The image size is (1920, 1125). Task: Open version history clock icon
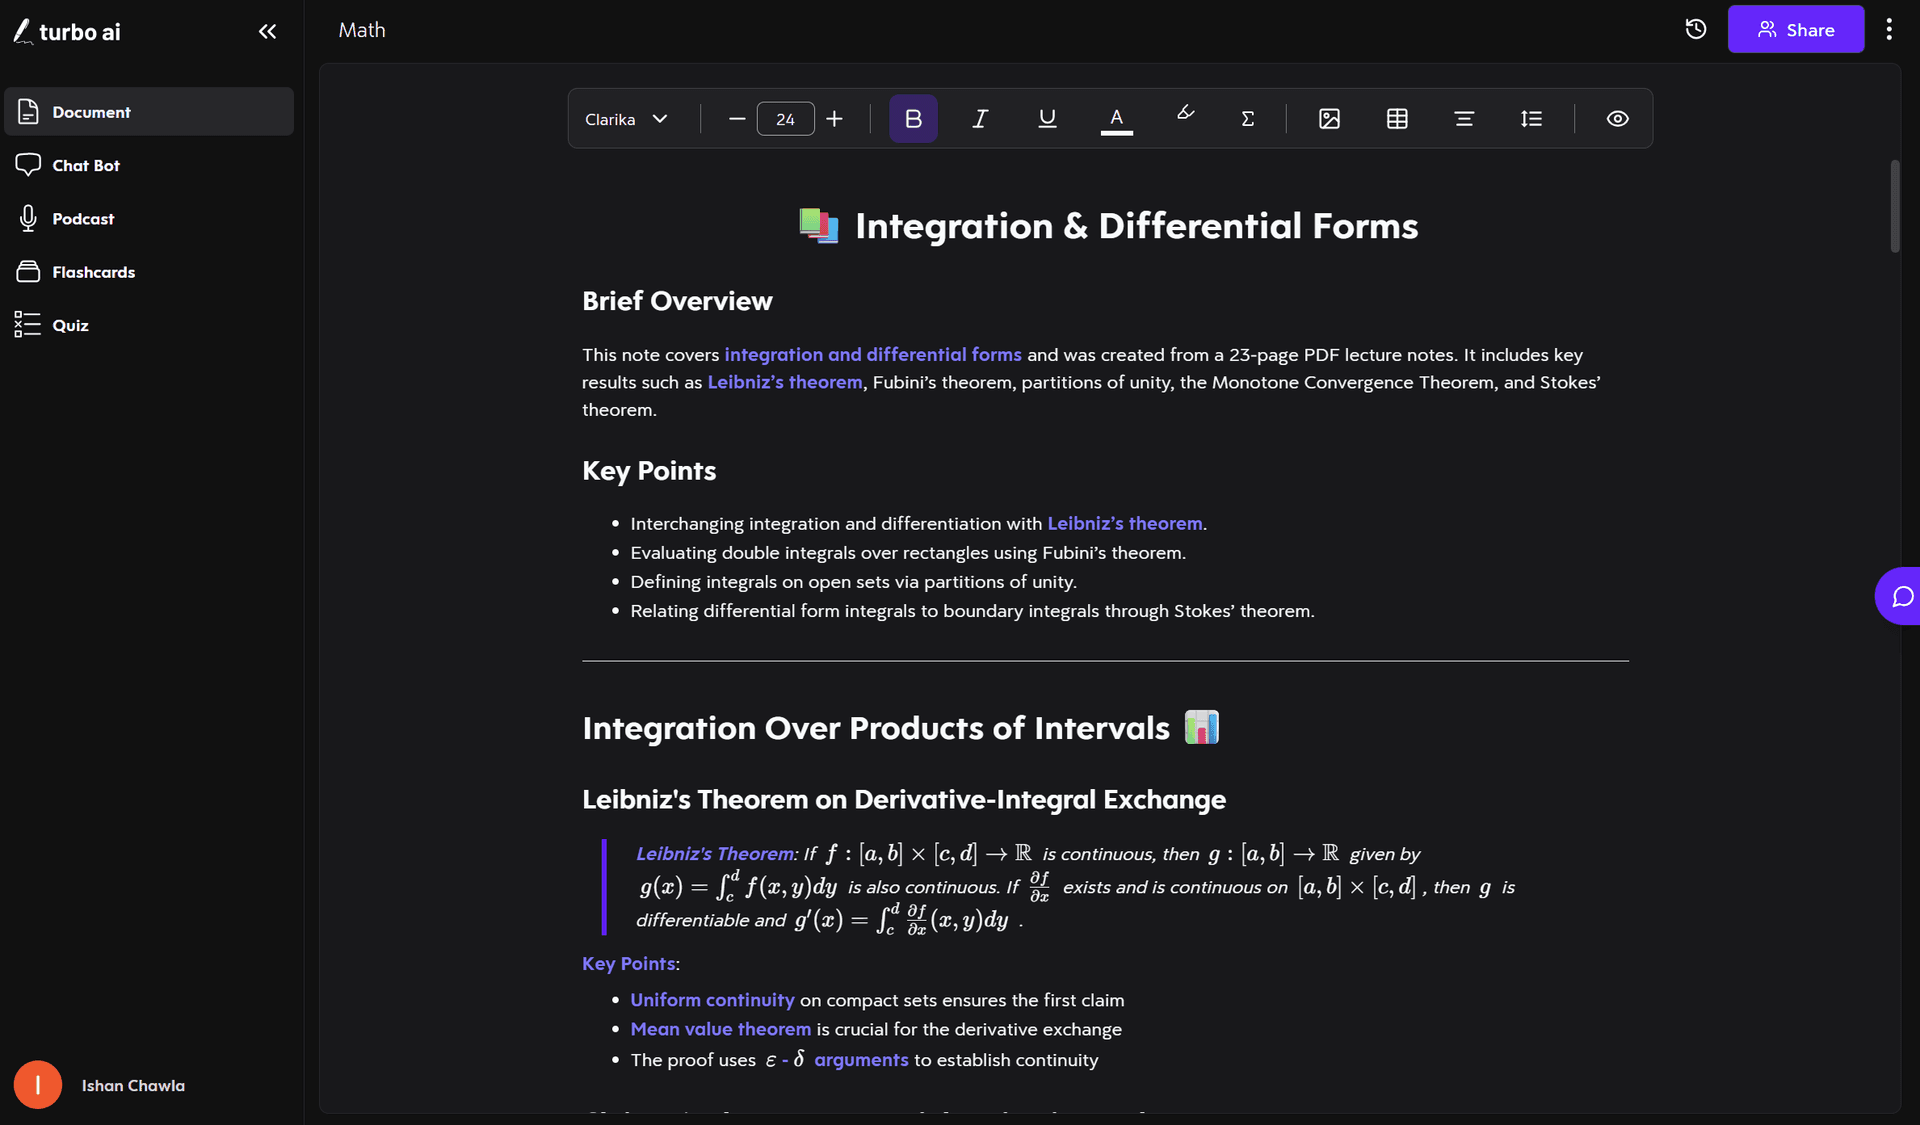pos(1695,29)
